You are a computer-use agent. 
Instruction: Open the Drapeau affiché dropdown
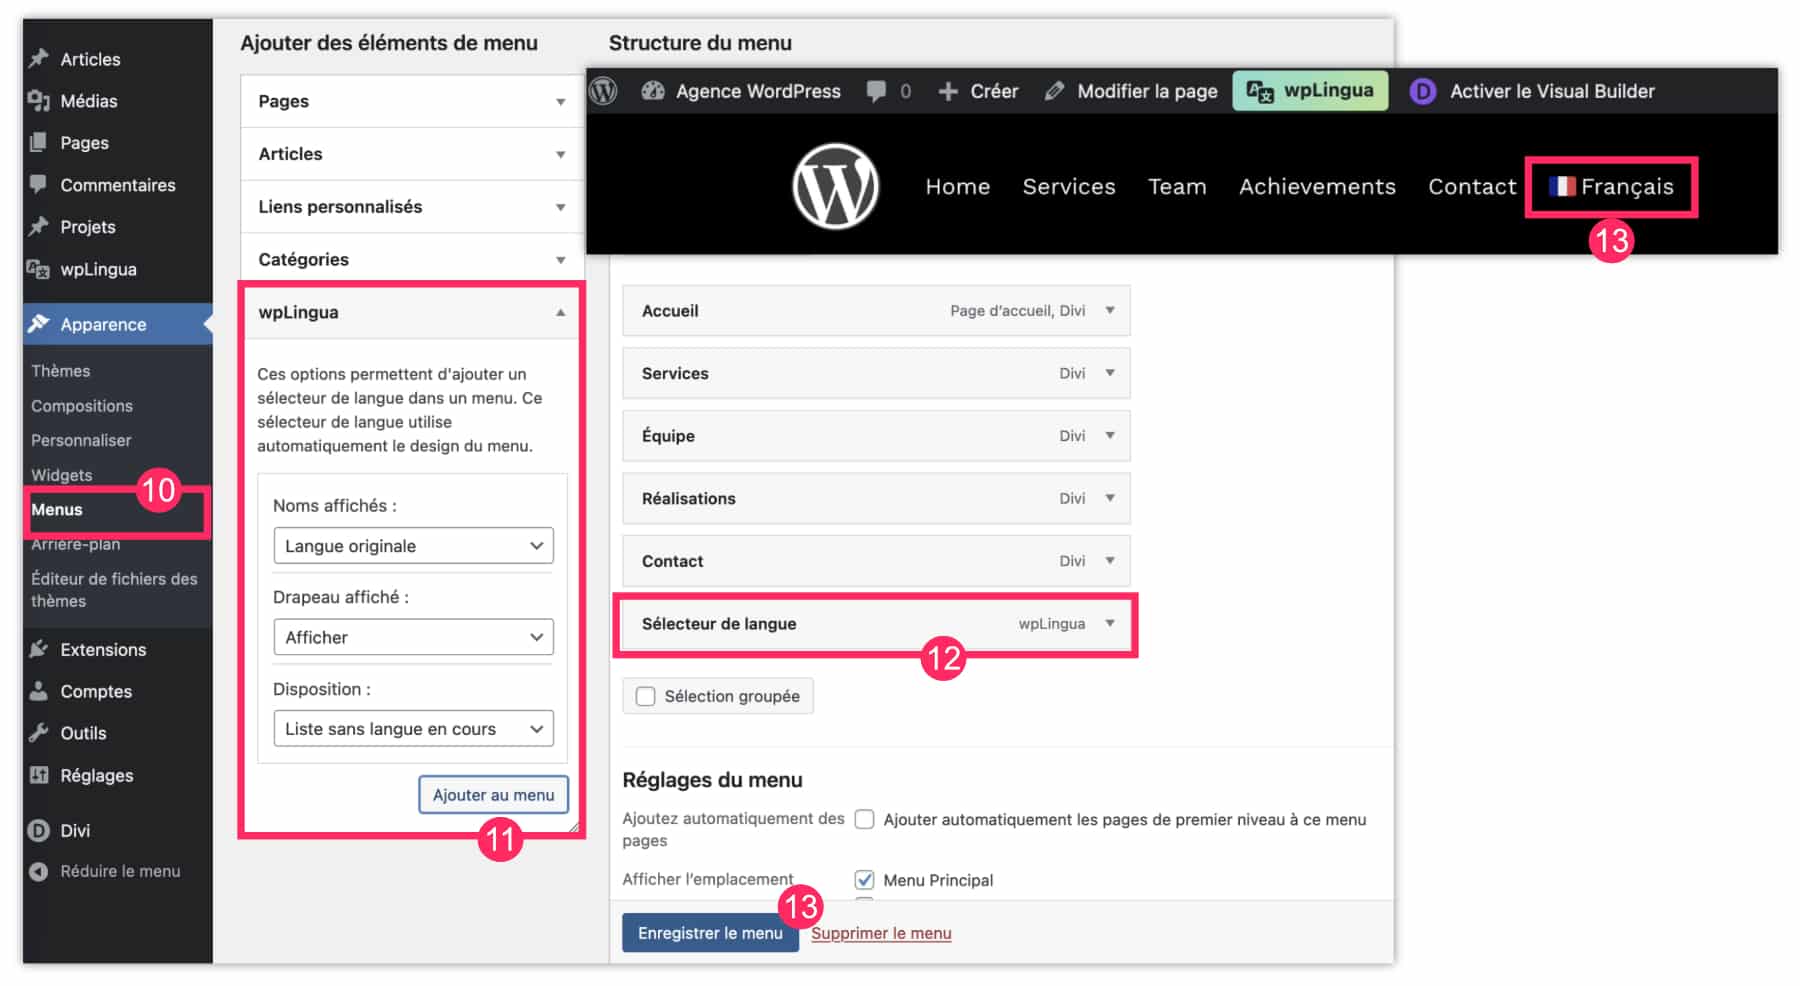(x=413, y=637)
